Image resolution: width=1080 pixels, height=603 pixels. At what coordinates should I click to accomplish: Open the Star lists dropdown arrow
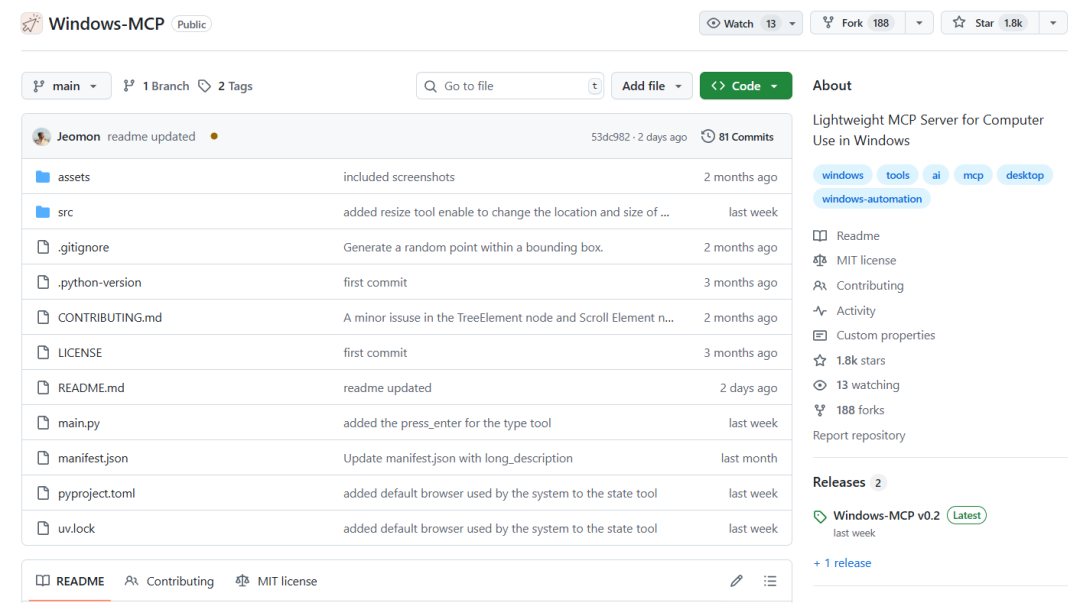(1053, 23)
